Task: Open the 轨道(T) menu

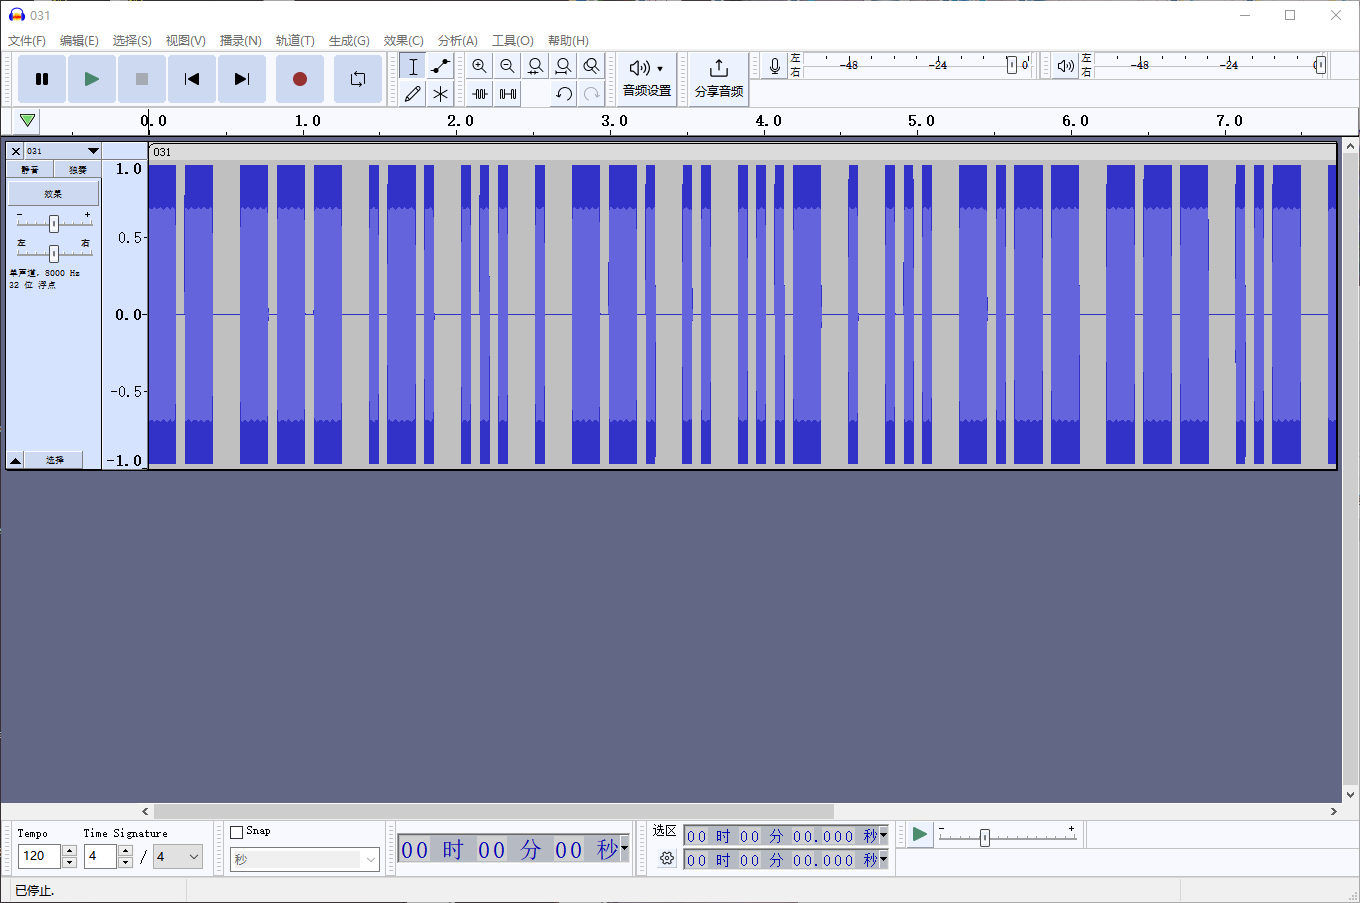Action: tap(295, 41)
